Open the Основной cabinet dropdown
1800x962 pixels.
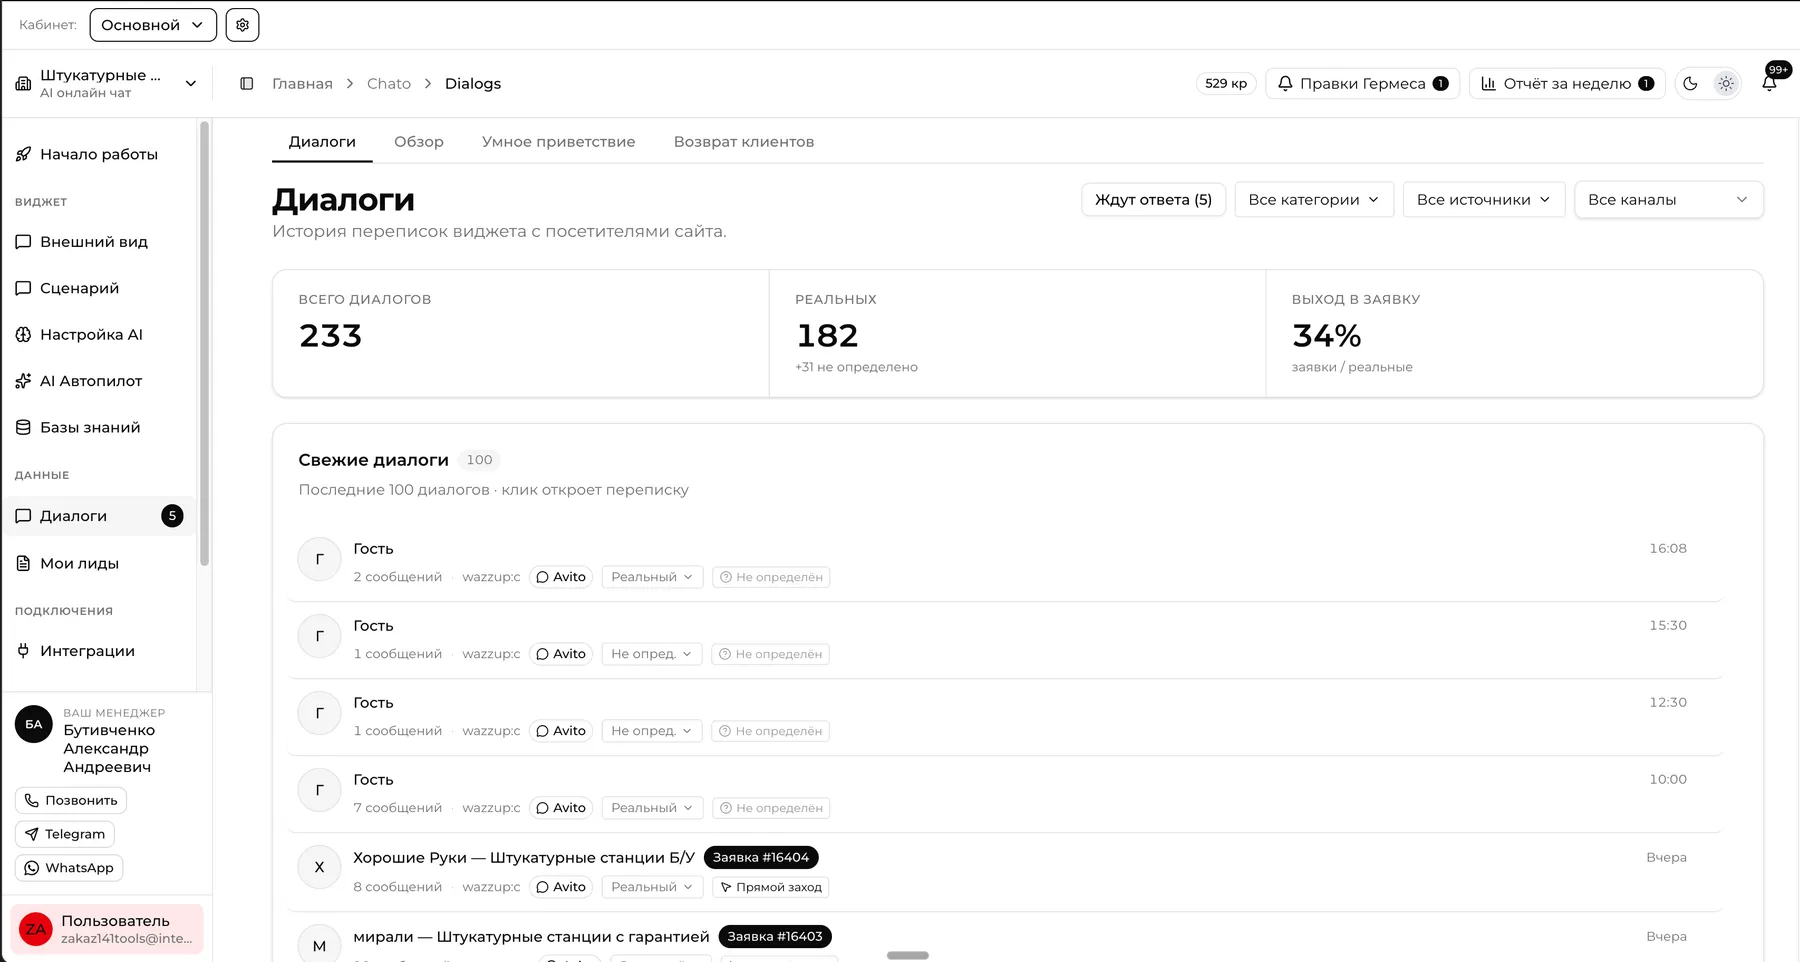point(153,25)
